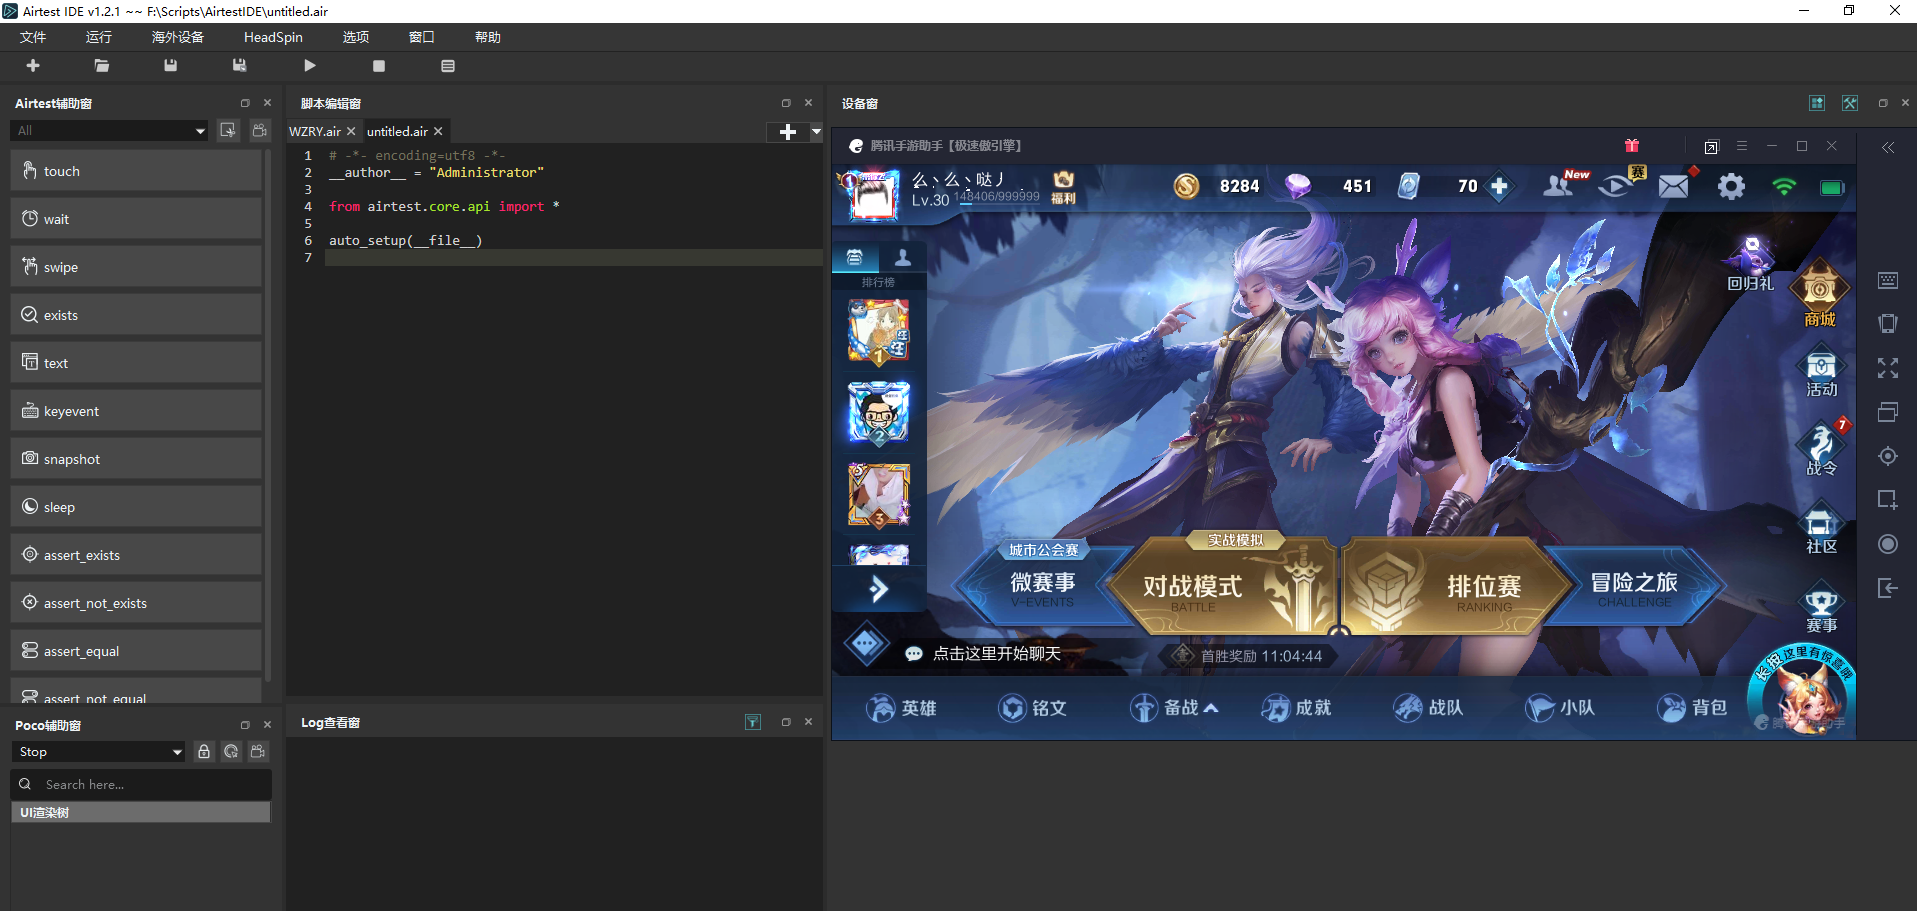
Task: Open the 运行 menu
Action: pyautogui.click(x=99, y=37)
